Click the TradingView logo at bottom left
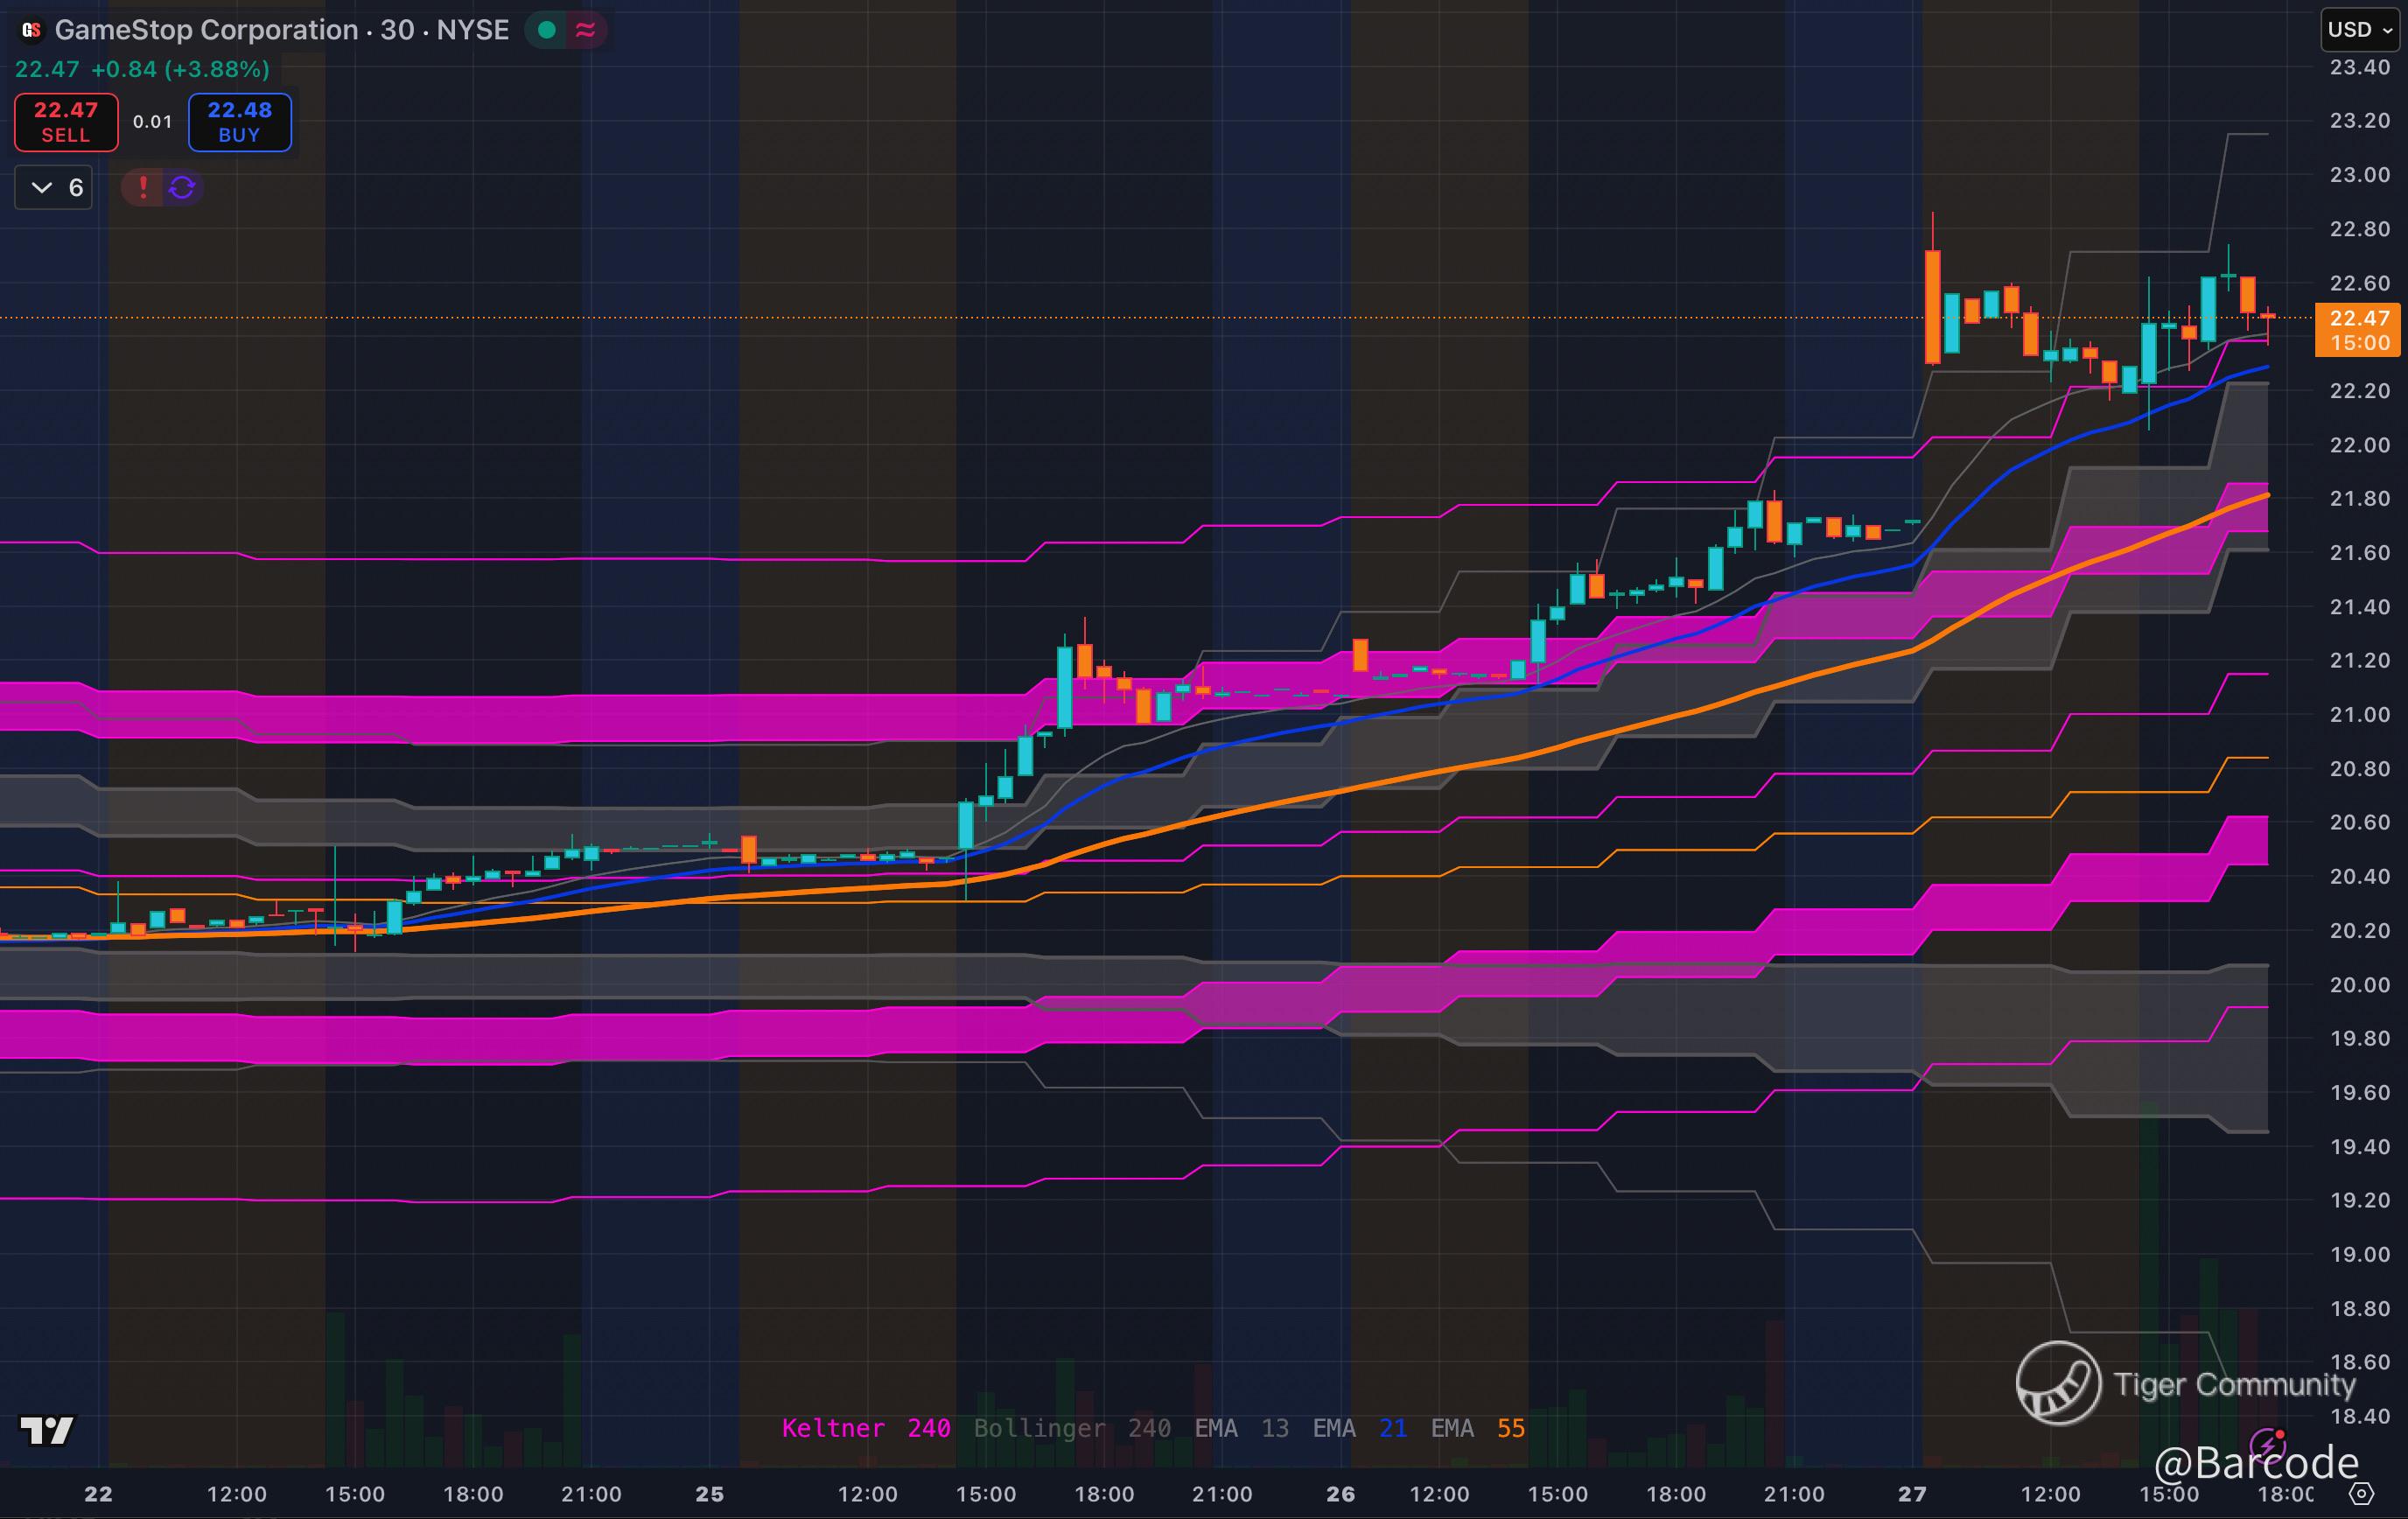The height and width of the screenshot is (1519, 2408). tap(47, 1430)
